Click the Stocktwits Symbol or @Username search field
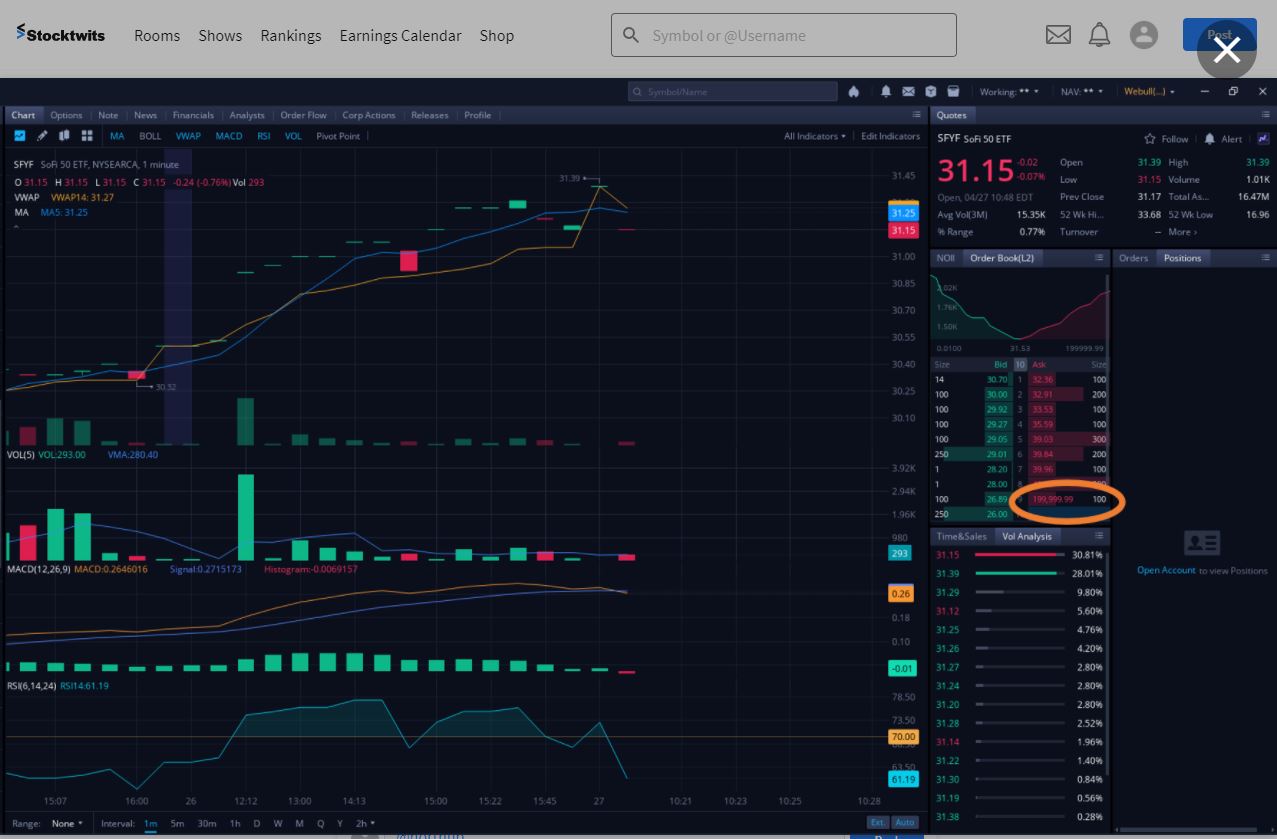 tap(784, 35)
